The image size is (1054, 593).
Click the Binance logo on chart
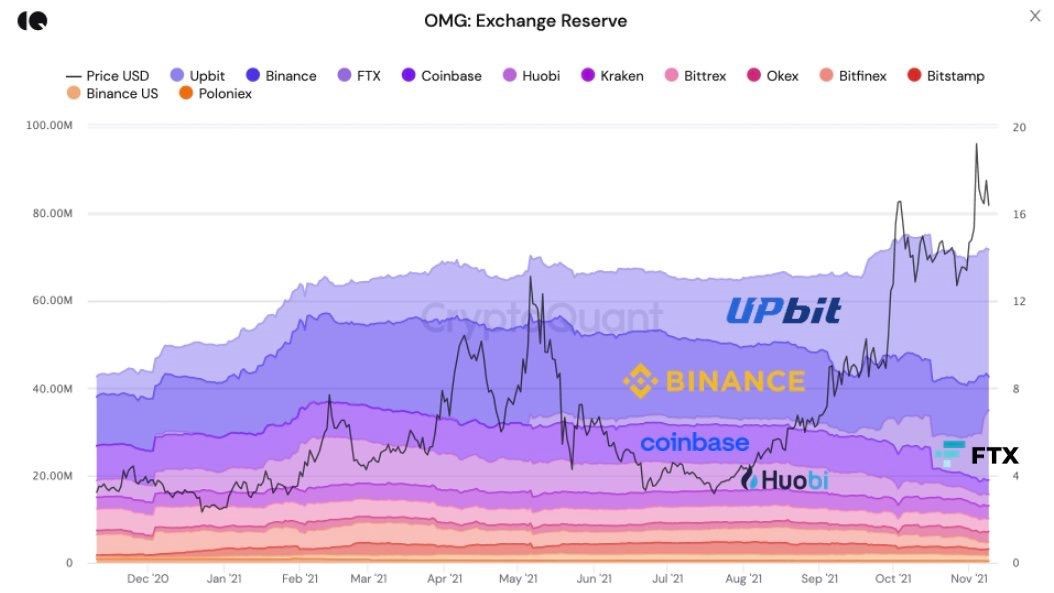713,380
